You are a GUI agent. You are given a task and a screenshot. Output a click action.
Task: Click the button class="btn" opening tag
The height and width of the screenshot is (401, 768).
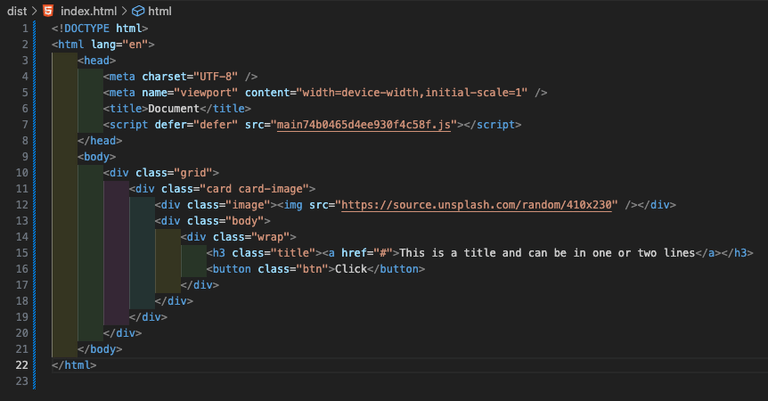click(270, 269)
